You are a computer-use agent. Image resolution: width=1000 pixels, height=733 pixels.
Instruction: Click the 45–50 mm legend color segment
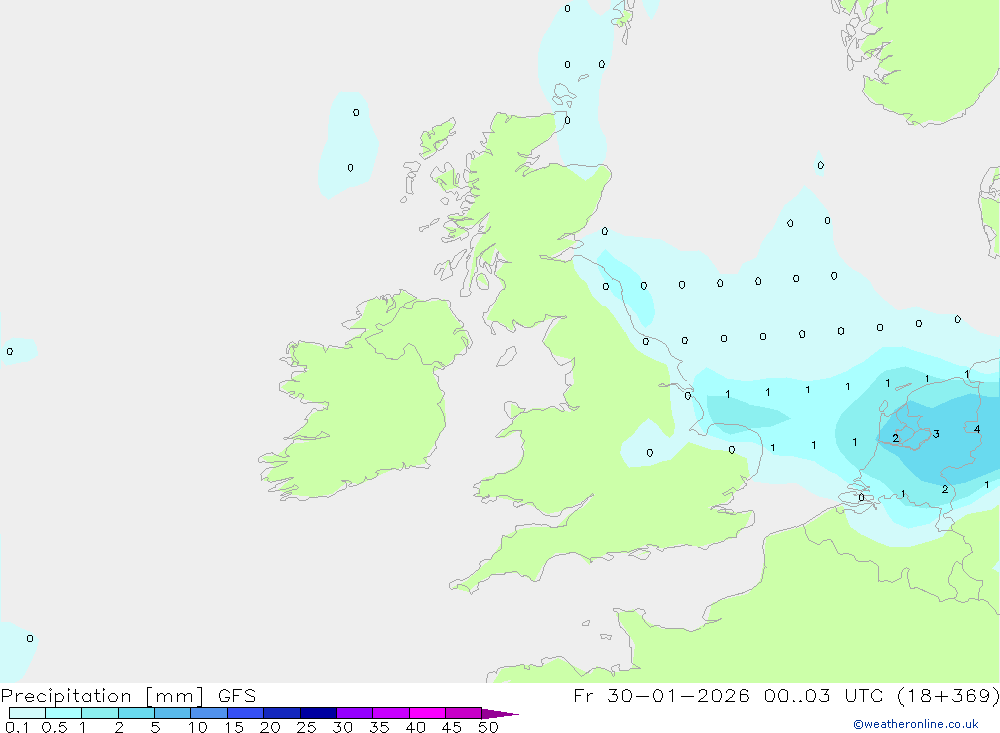pos(464,713)
